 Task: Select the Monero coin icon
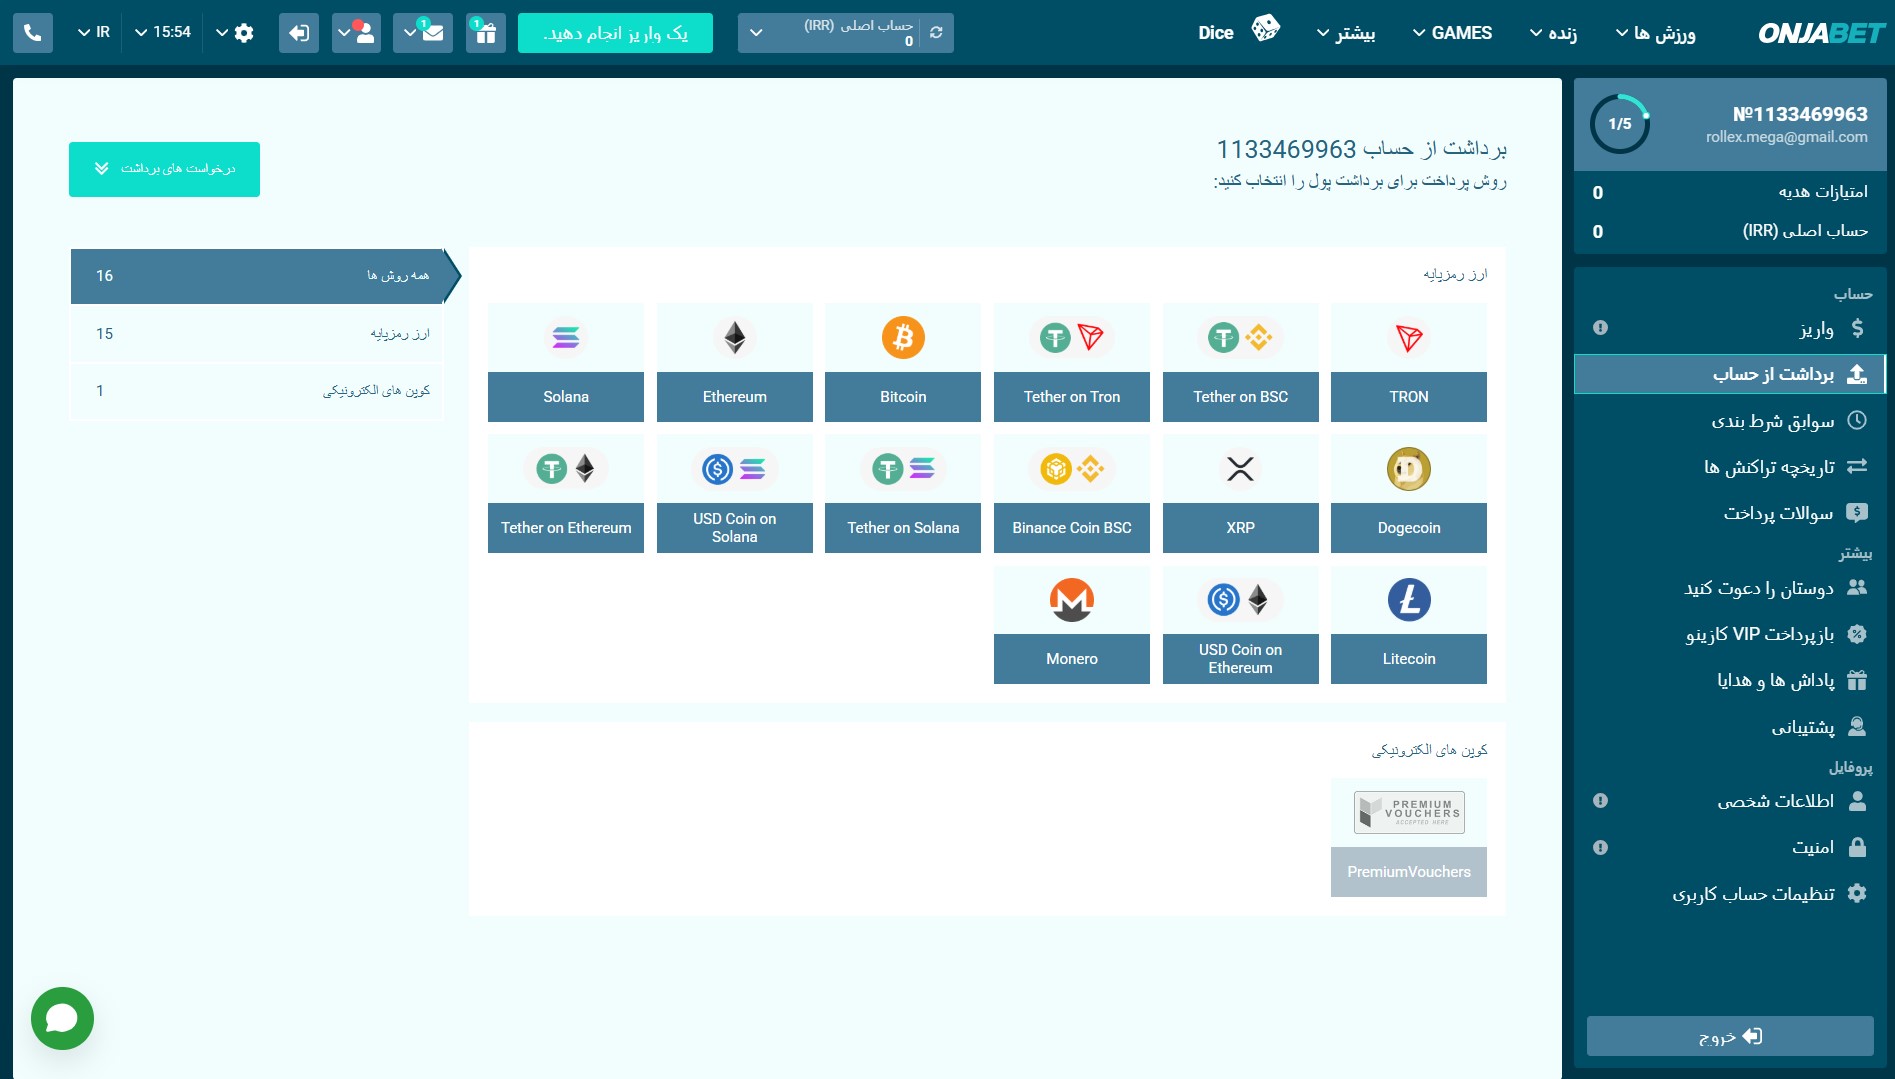[1072, 600]
